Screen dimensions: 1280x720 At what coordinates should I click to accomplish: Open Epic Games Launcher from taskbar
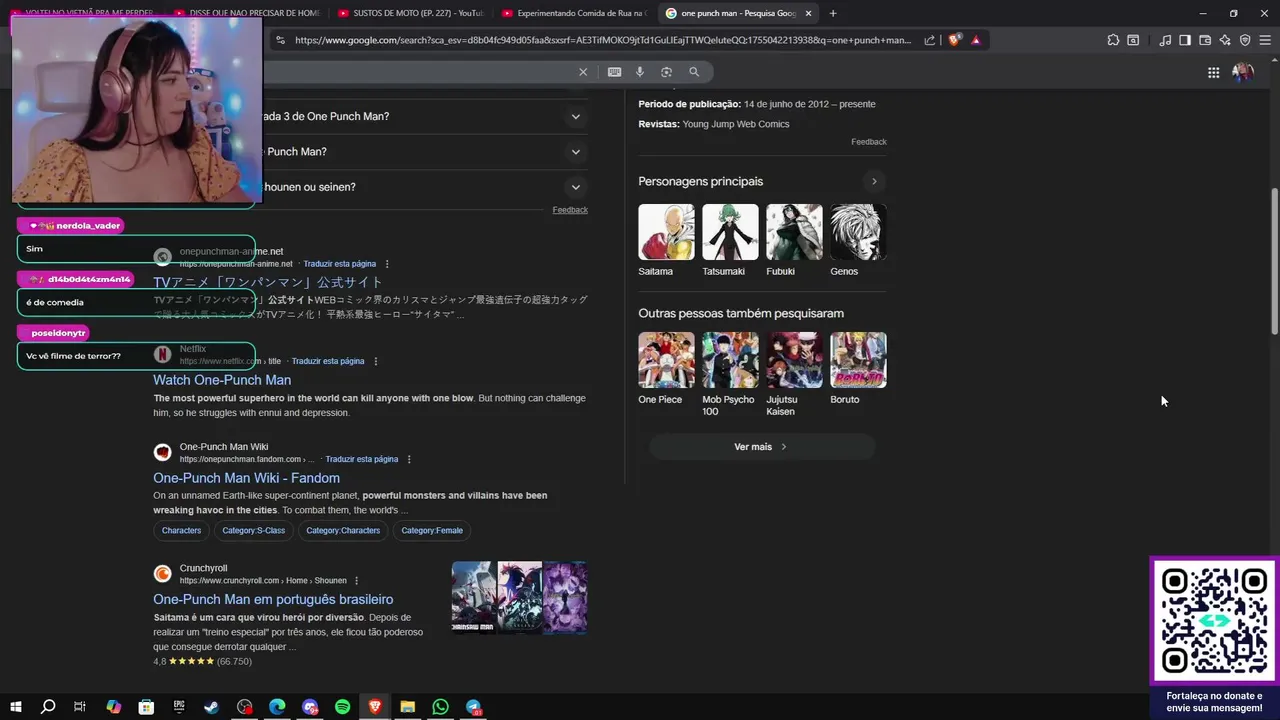coord(179,707)
